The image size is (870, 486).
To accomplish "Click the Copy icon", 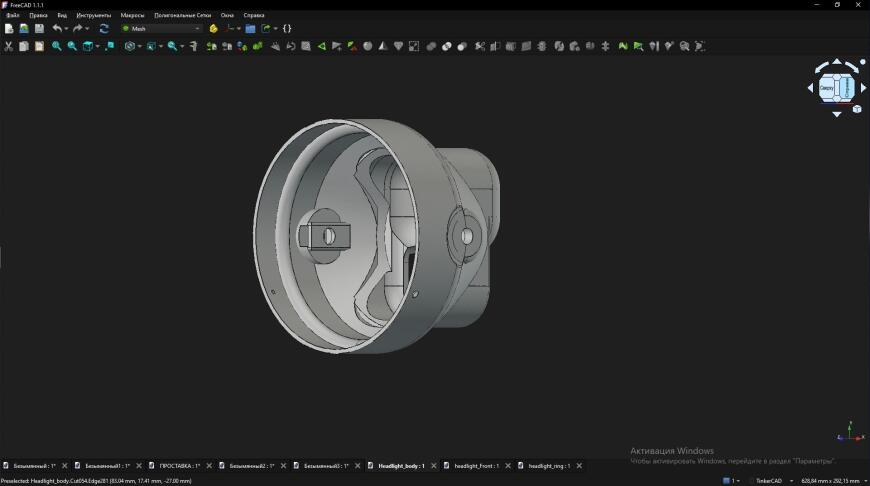I will point(24,46).
